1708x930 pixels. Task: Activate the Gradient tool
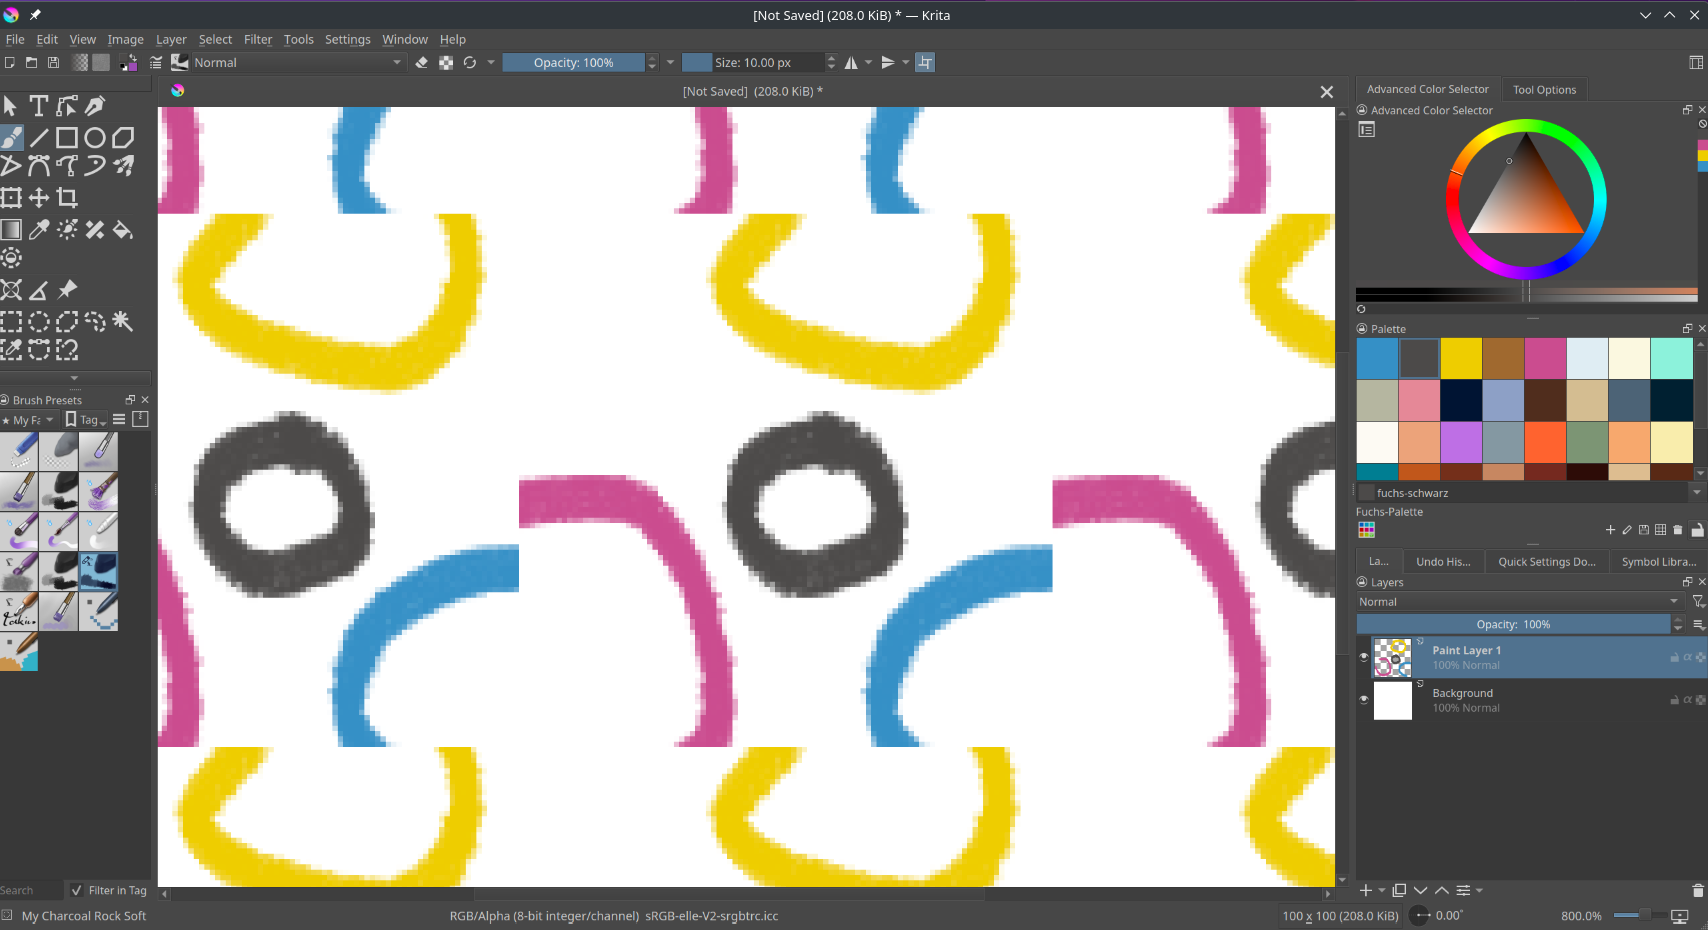tap(11, 230)
